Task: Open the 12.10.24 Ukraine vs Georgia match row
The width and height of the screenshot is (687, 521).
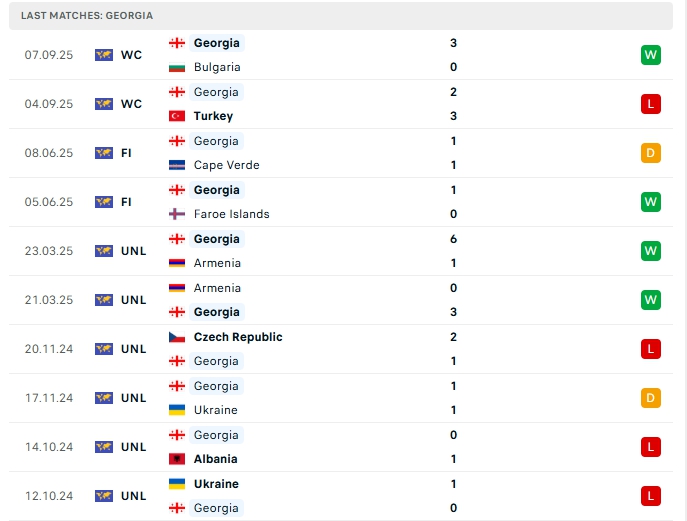Action: pyautogui.click(x=341, y=496)
